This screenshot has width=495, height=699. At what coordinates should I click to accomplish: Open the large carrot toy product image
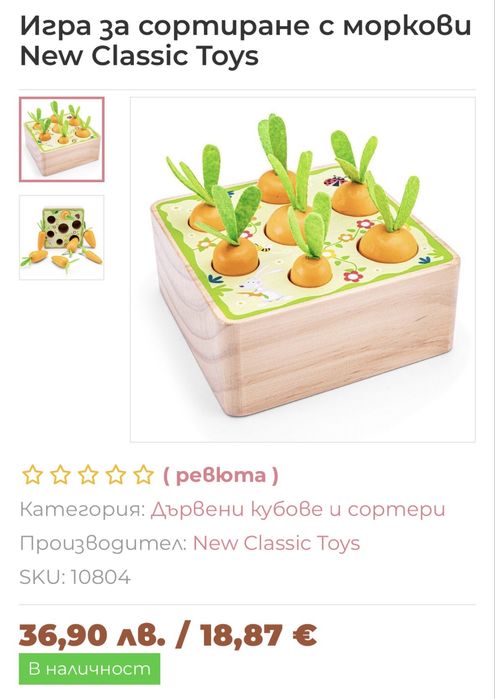pyautogui.click(x=303, y=270)
